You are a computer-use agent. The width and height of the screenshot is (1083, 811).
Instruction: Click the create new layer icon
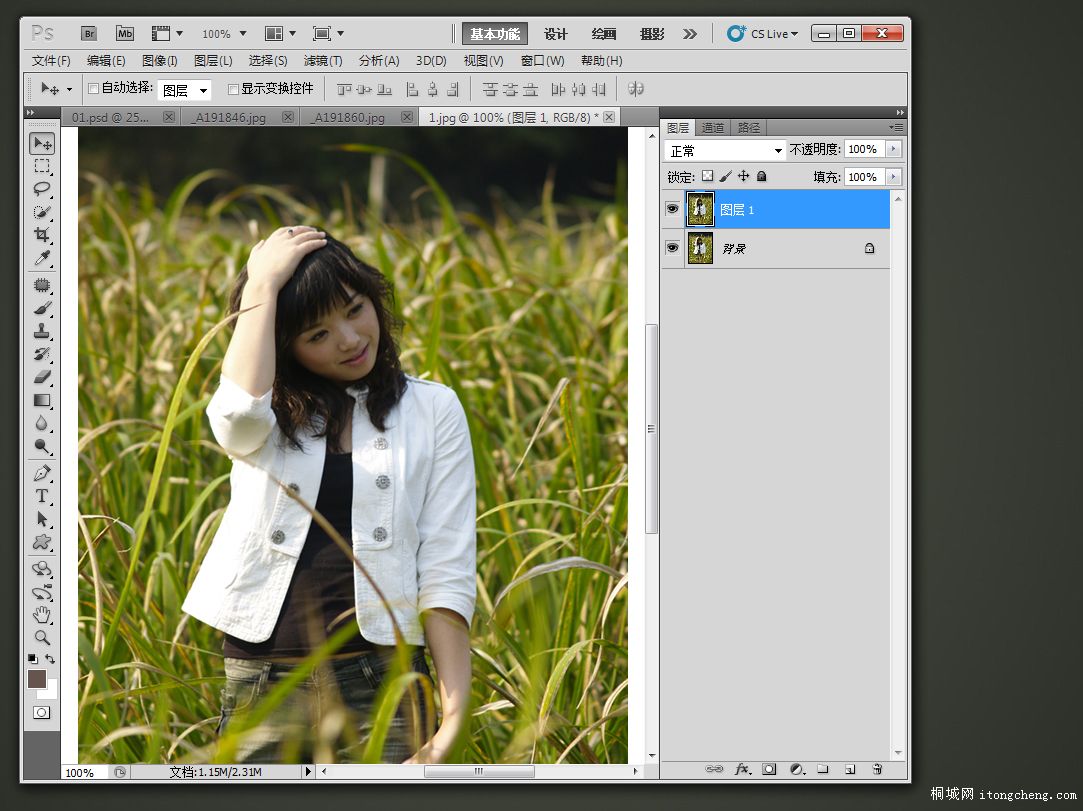tap(850, 769)
